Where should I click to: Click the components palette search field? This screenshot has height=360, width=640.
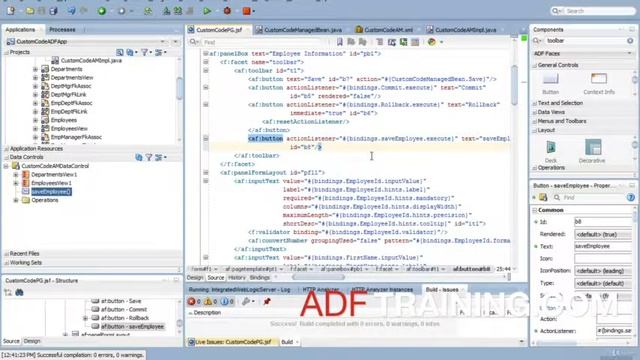[586, 41]
